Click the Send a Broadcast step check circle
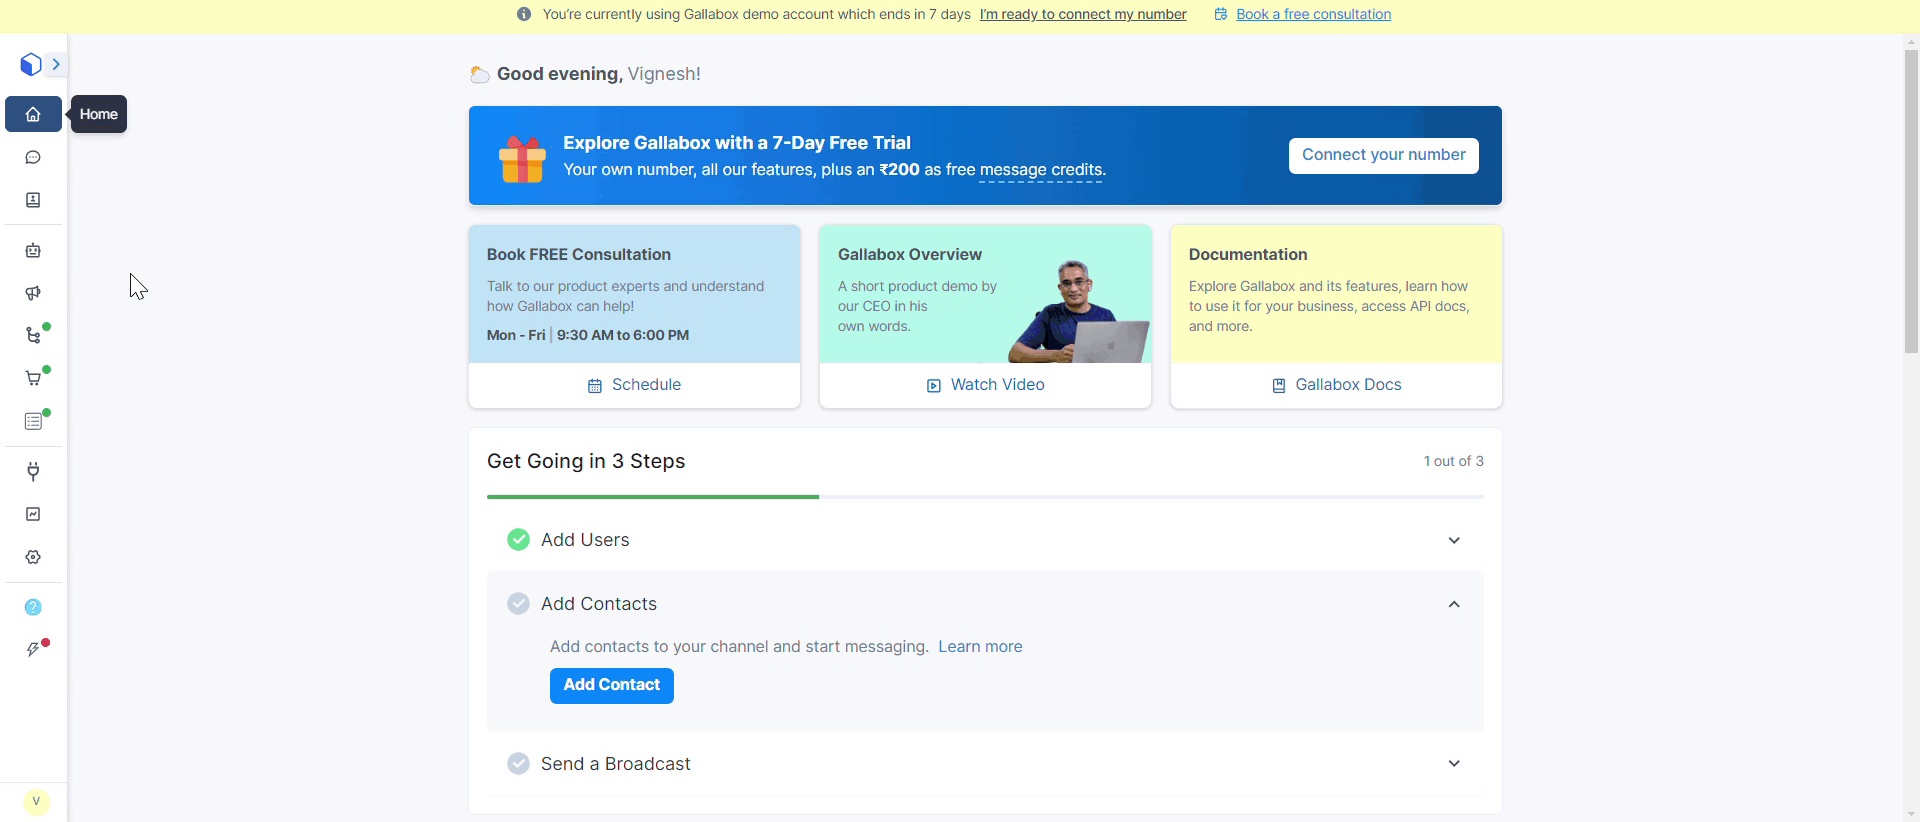This screenshot has width=1920, height=822. (x=518, y=764)
